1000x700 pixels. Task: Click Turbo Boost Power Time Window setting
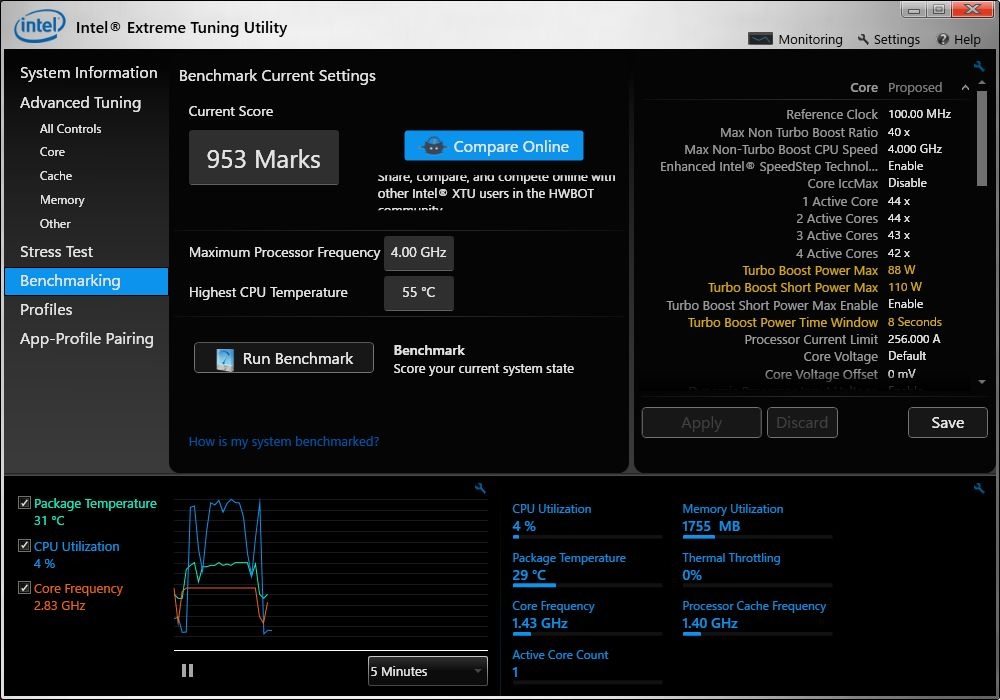pos(783,323)
